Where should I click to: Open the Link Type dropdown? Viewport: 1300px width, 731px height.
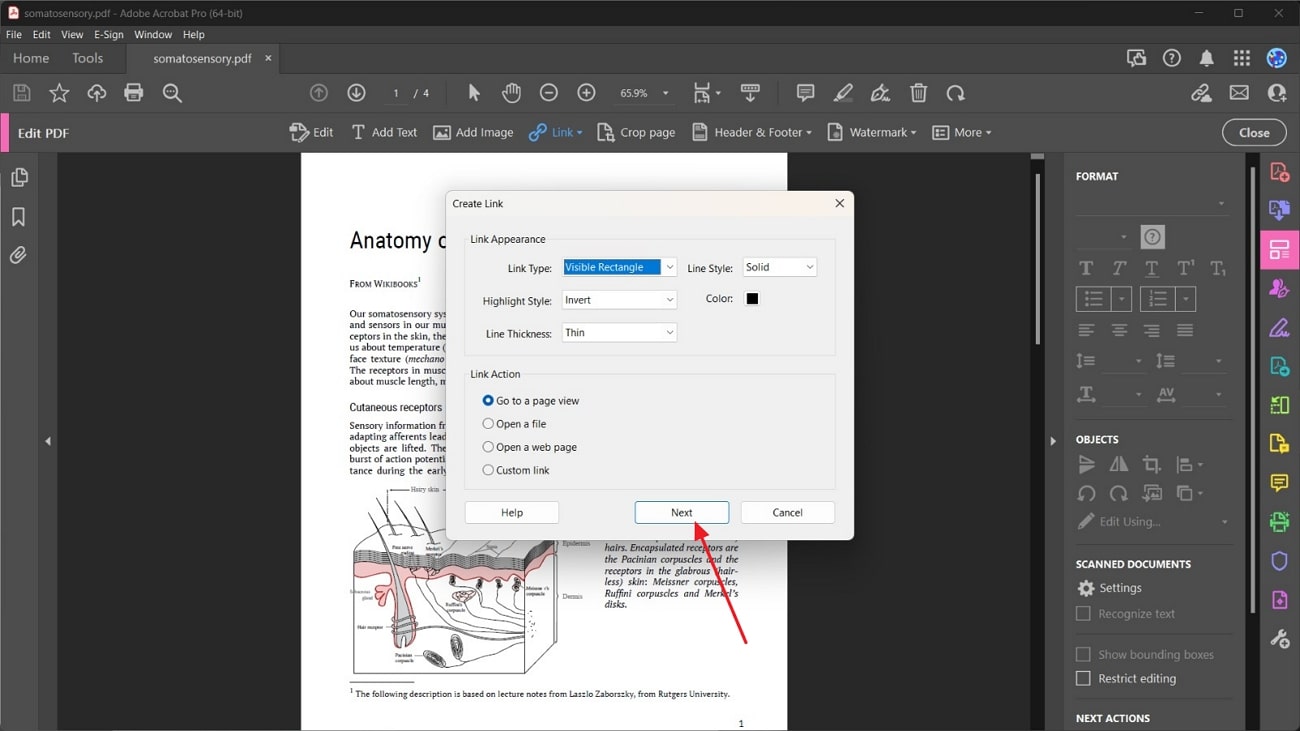620,267
